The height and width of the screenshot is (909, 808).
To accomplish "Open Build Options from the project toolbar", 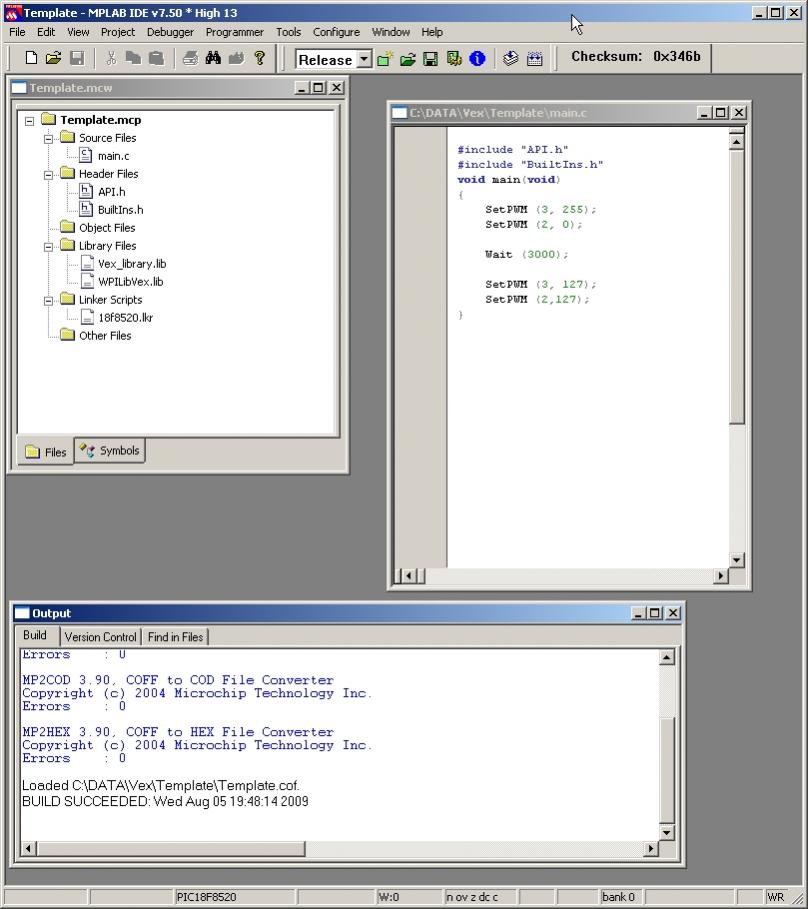I will tap(454, 59).
